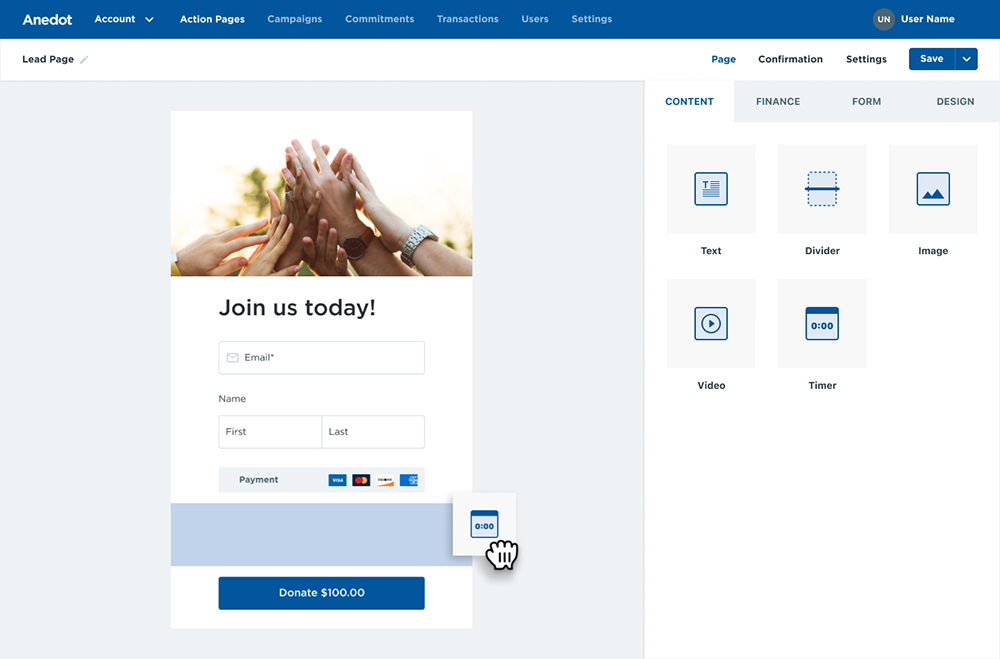
Task: Select the Image content block icon
Action: pos(933,189)
